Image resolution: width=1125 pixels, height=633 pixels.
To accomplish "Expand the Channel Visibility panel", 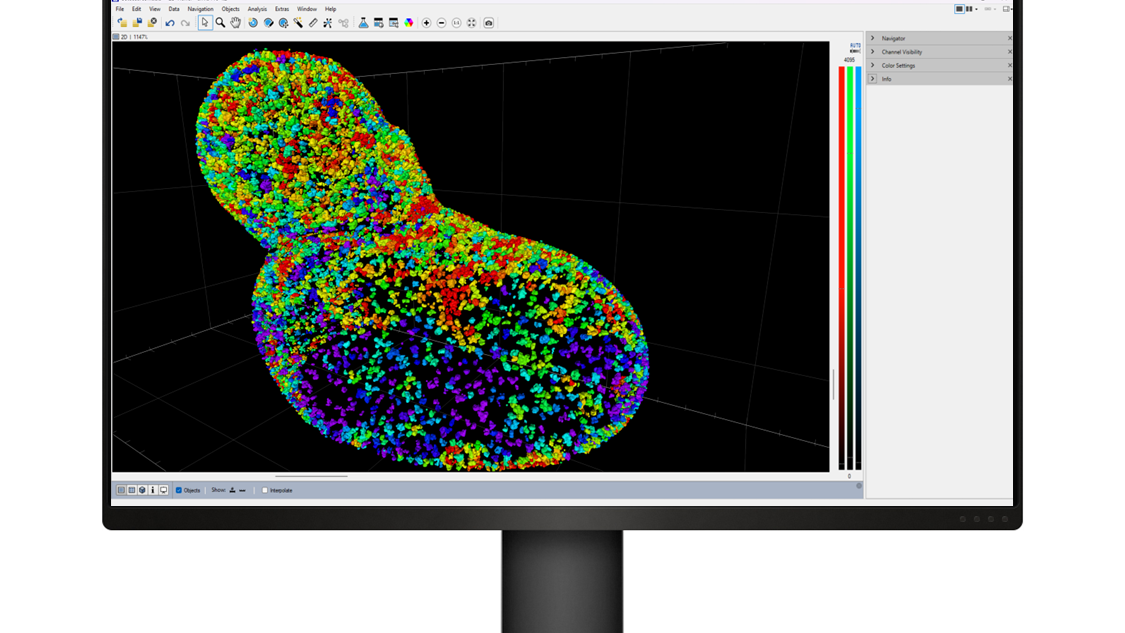I will pos(873,52).
